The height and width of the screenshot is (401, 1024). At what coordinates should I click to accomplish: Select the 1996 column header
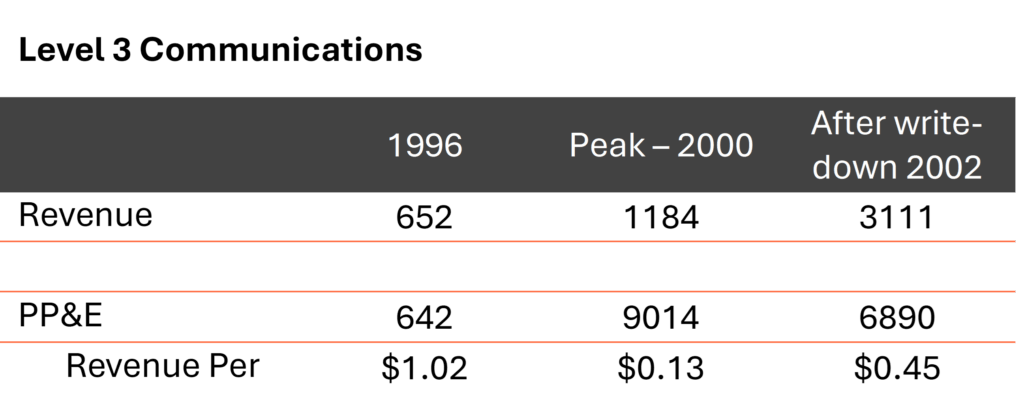[425, 146]
